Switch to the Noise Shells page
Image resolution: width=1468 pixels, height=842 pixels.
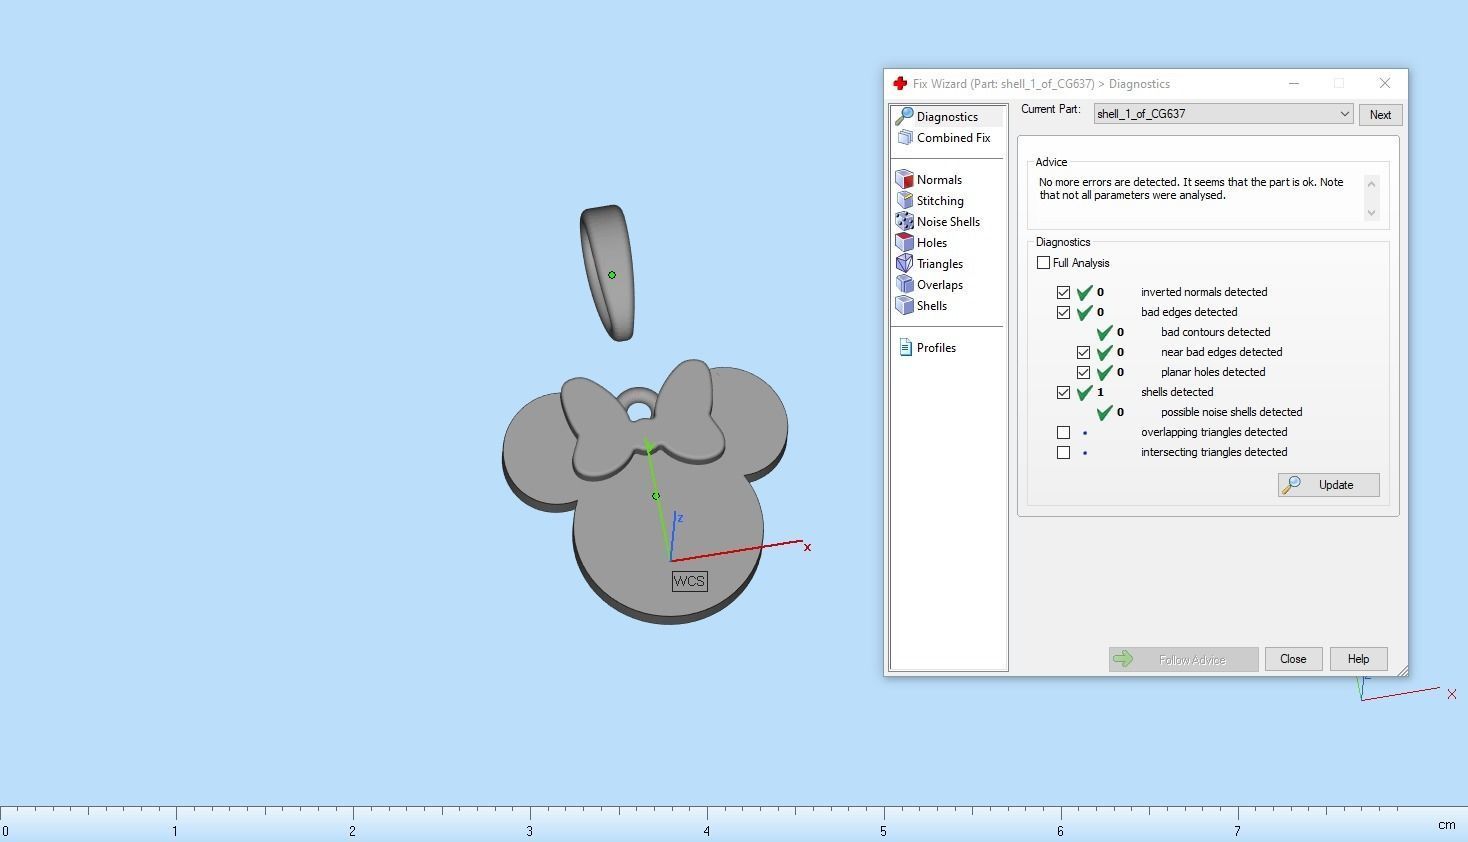(x=948, y=222)
